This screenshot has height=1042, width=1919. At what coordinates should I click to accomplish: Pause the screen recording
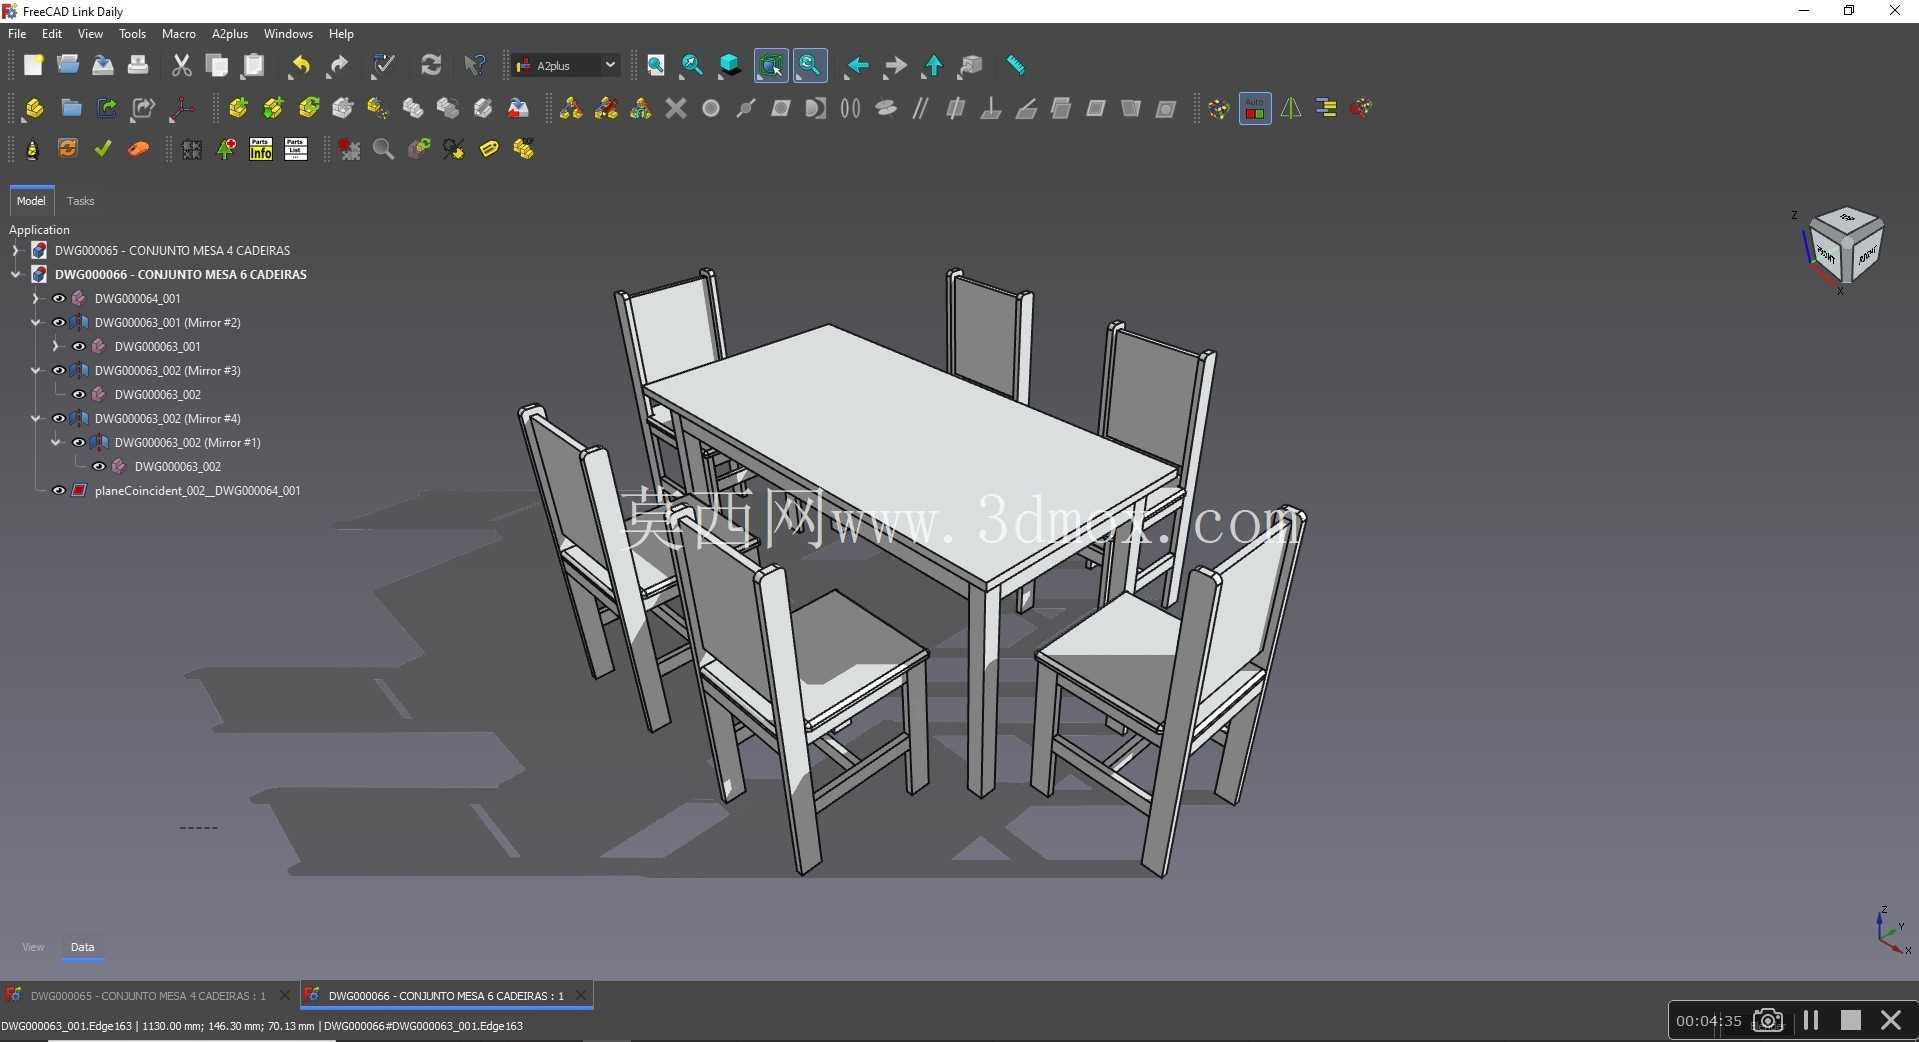coord(1811,1020)
